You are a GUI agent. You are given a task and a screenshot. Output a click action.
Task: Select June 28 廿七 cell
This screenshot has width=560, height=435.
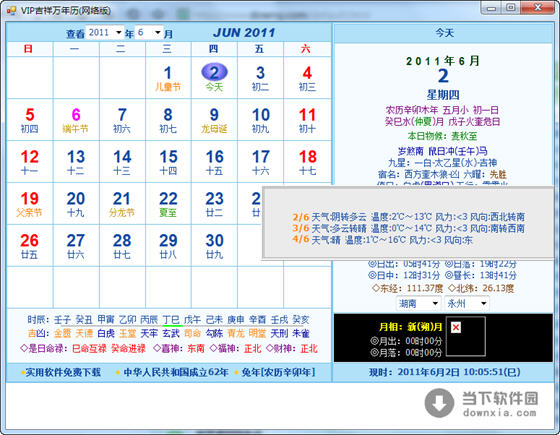tap(122, 245)
